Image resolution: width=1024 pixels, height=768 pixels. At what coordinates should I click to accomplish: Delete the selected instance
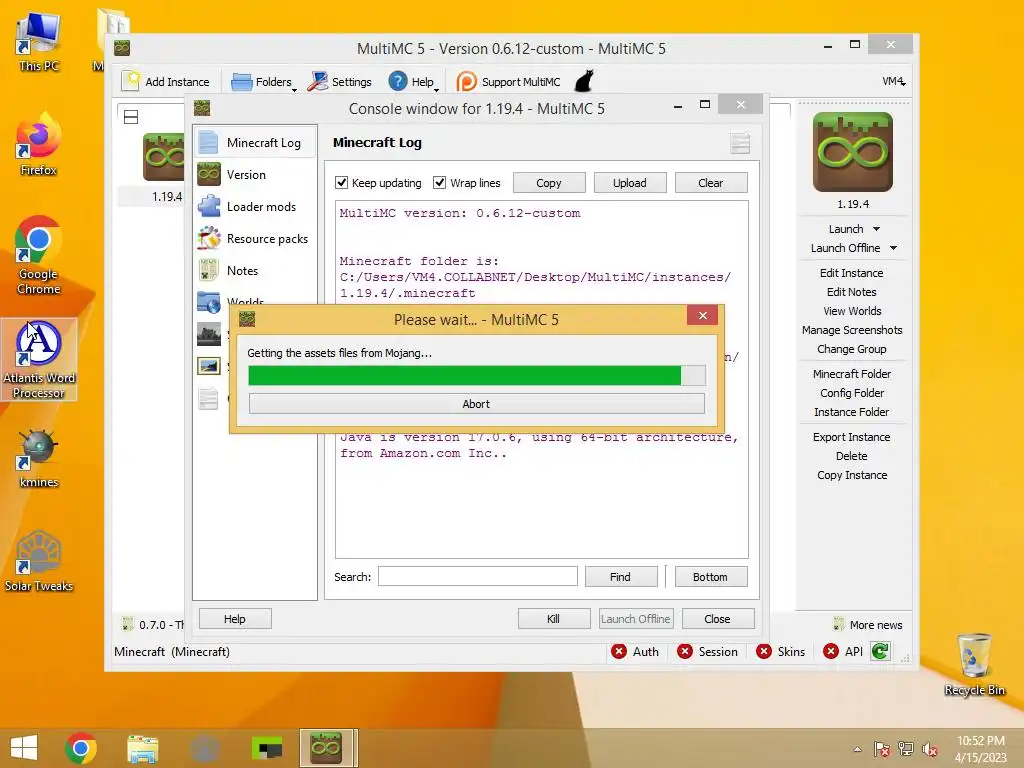852,456
